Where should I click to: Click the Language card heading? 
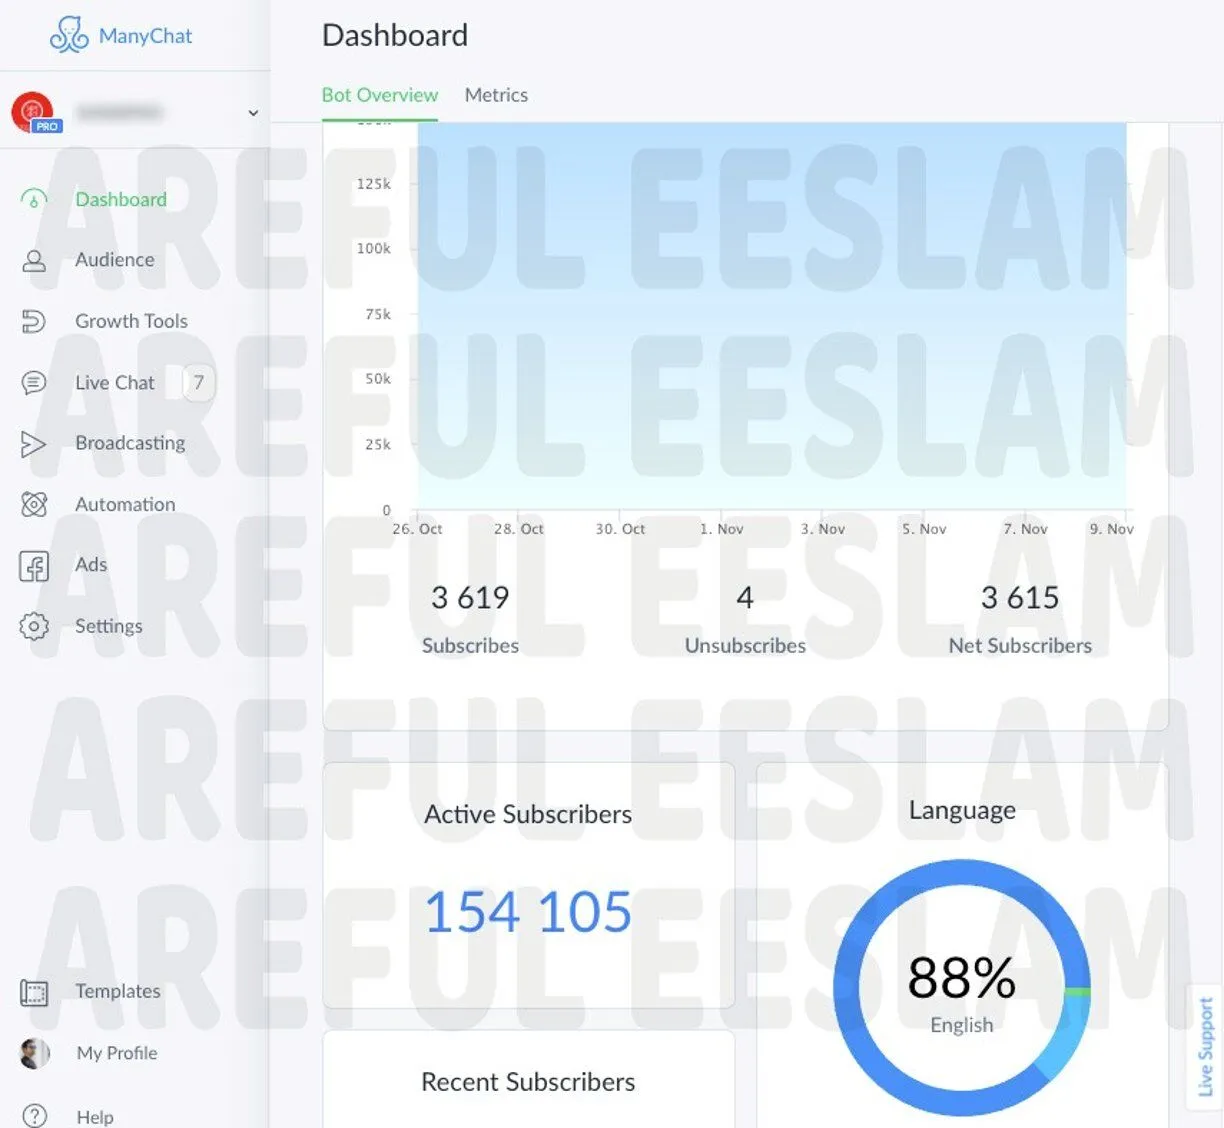coord(962,810)
